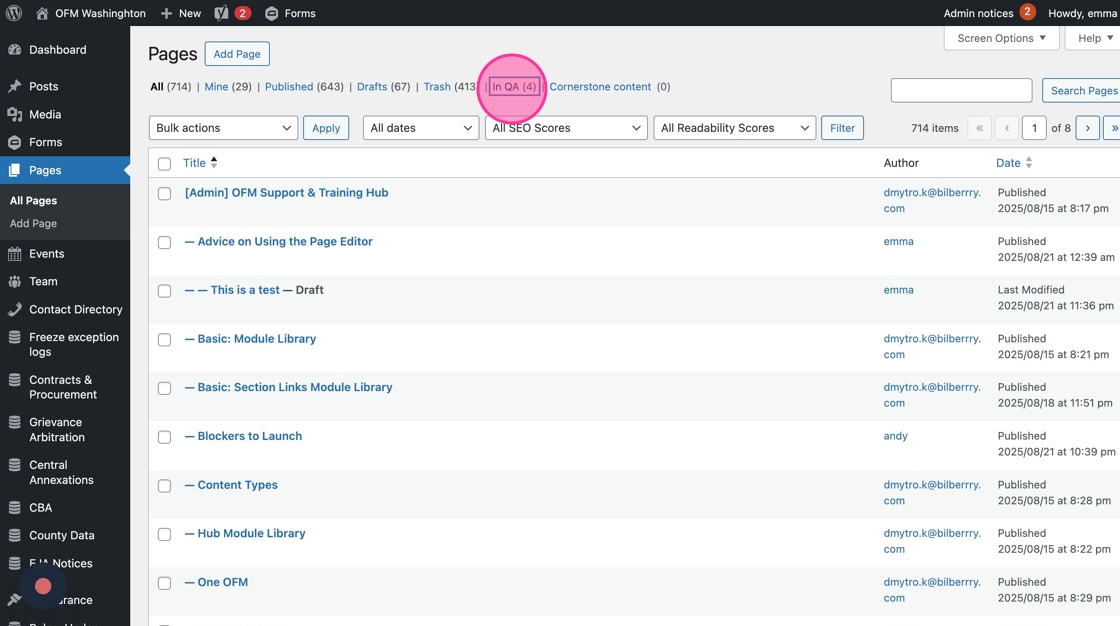Open the Bulk actions dropdown

click(x=223, y=128)
